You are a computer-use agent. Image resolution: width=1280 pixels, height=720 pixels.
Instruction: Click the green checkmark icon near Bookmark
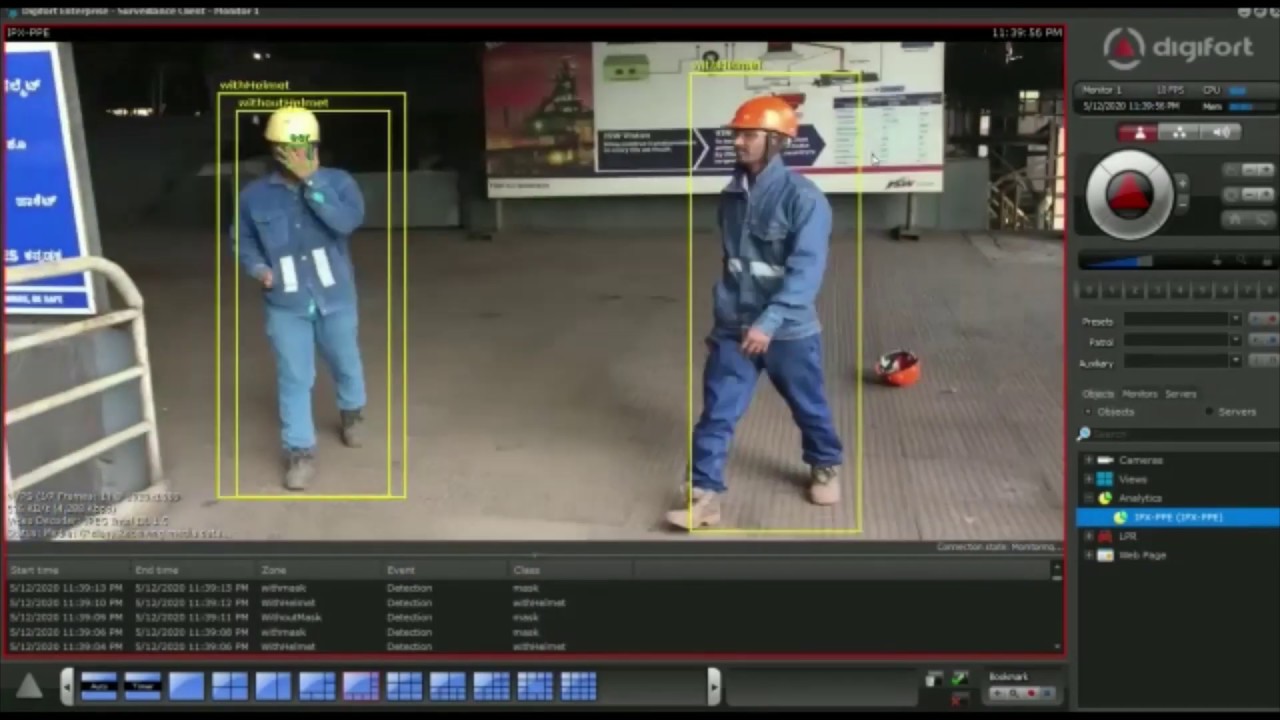(x=960, y=679)
